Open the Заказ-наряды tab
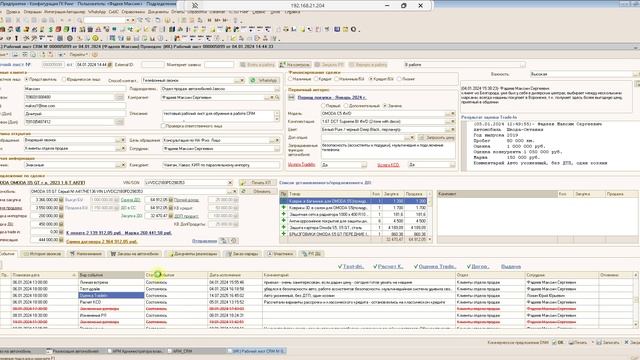 click(242, 254)
